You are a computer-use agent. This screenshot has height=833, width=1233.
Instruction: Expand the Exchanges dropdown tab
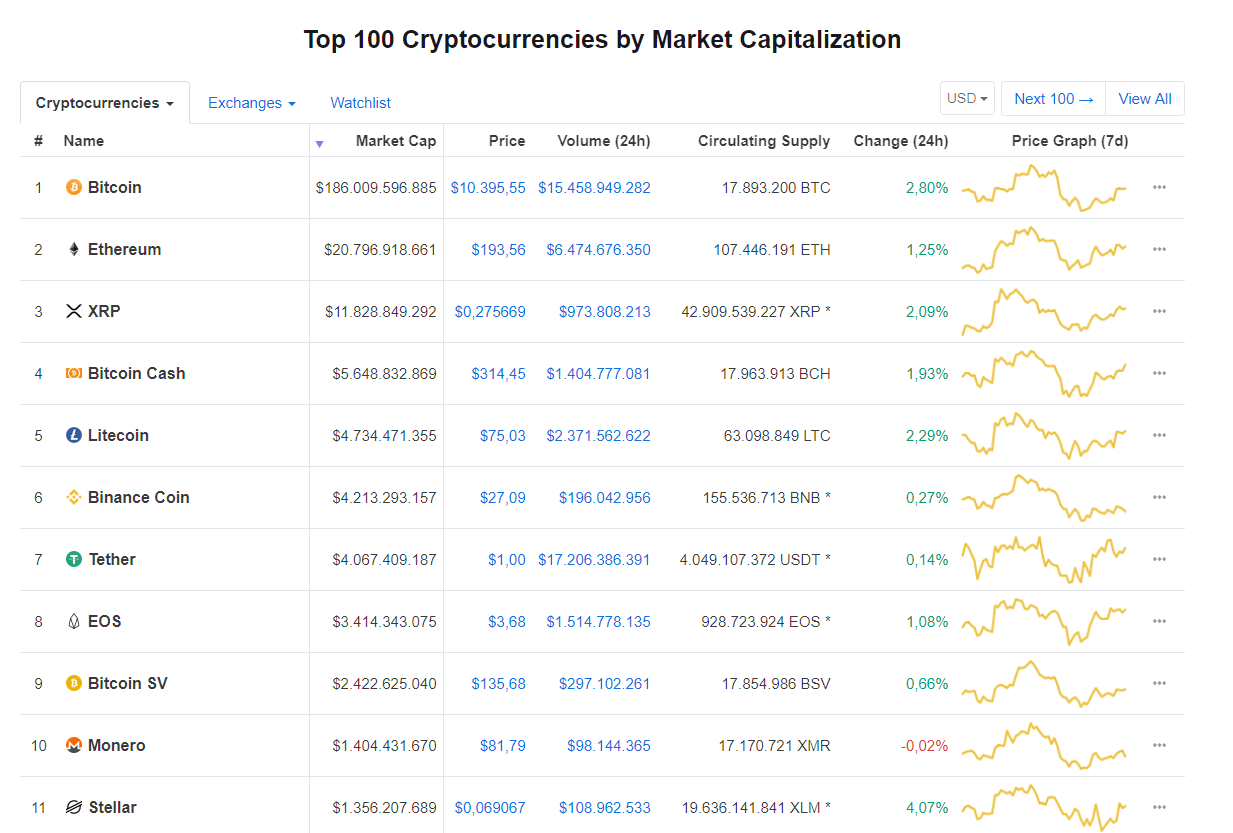252,103
